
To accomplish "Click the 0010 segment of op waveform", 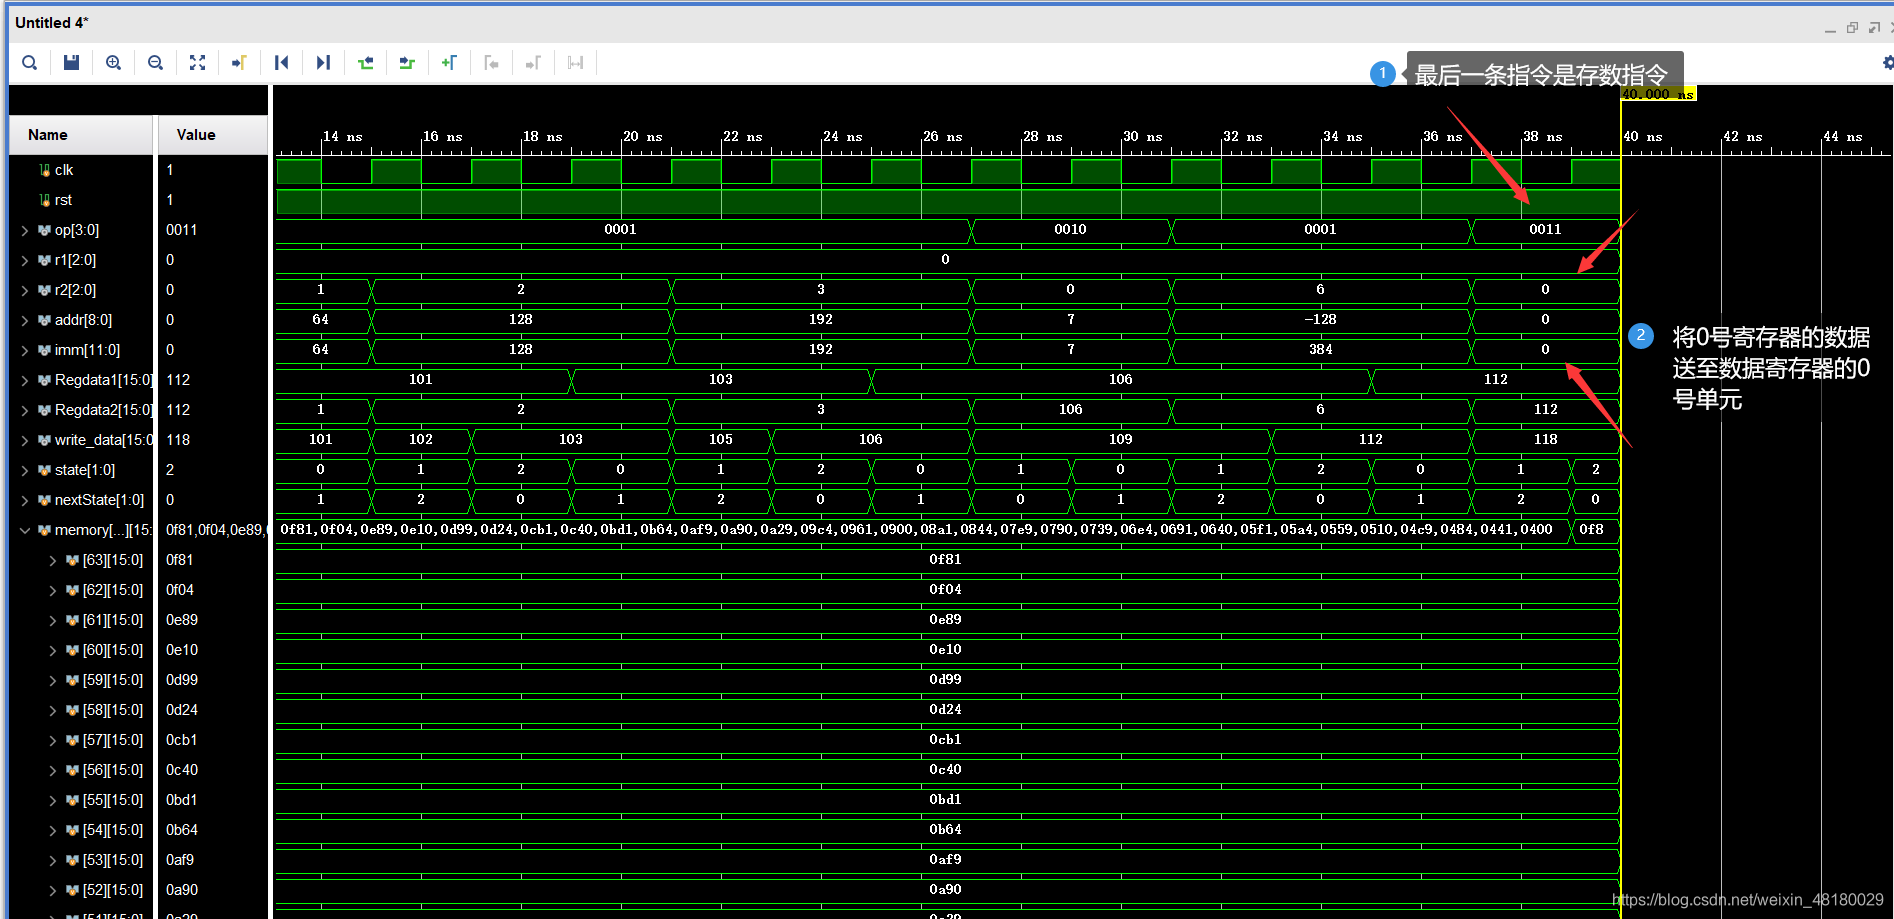I will [x=1070, y=229].
